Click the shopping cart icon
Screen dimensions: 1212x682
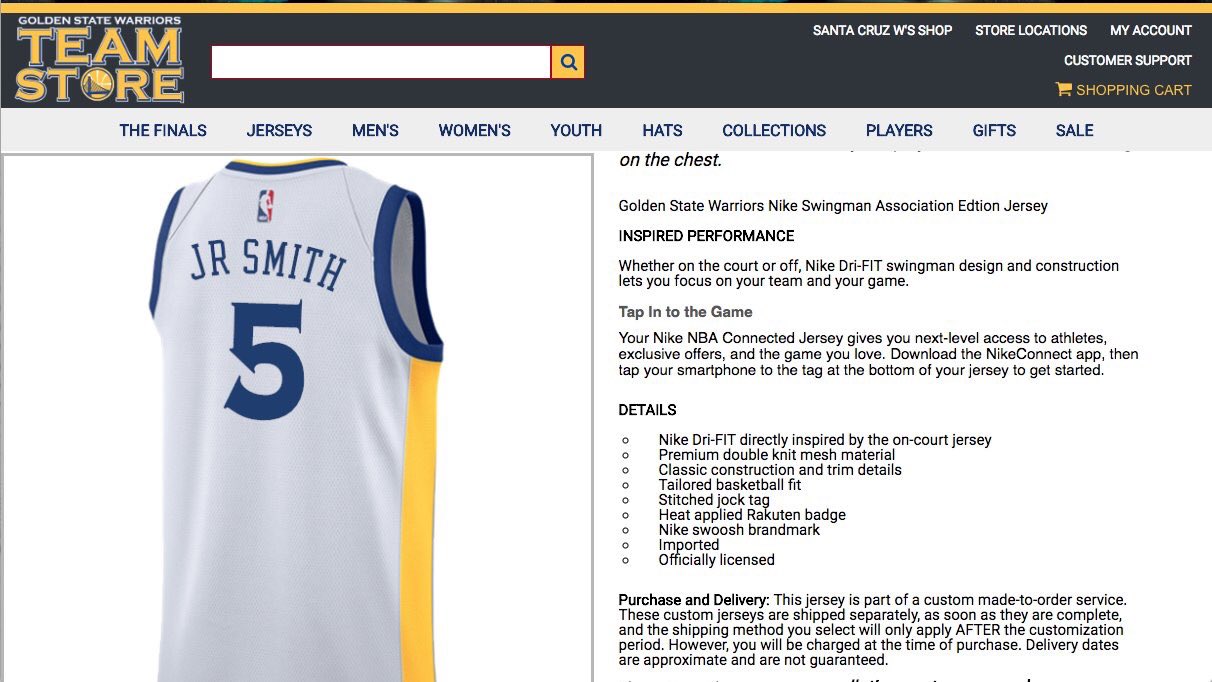[x=1063, y=89]
